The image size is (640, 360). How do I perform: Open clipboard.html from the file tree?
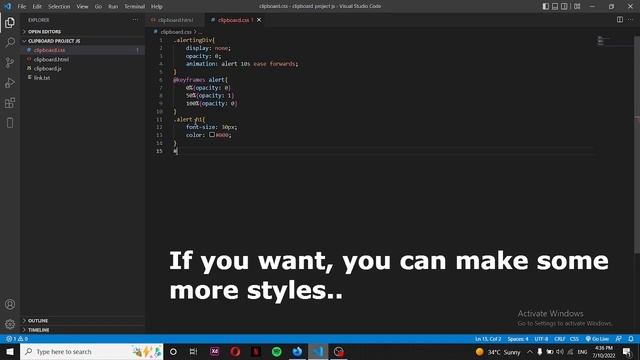tap(82, 59)
